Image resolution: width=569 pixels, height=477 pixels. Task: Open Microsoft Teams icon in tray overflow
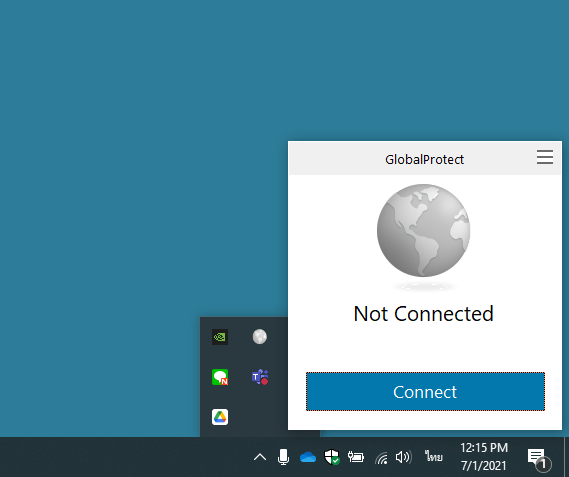tap(260, 377)
